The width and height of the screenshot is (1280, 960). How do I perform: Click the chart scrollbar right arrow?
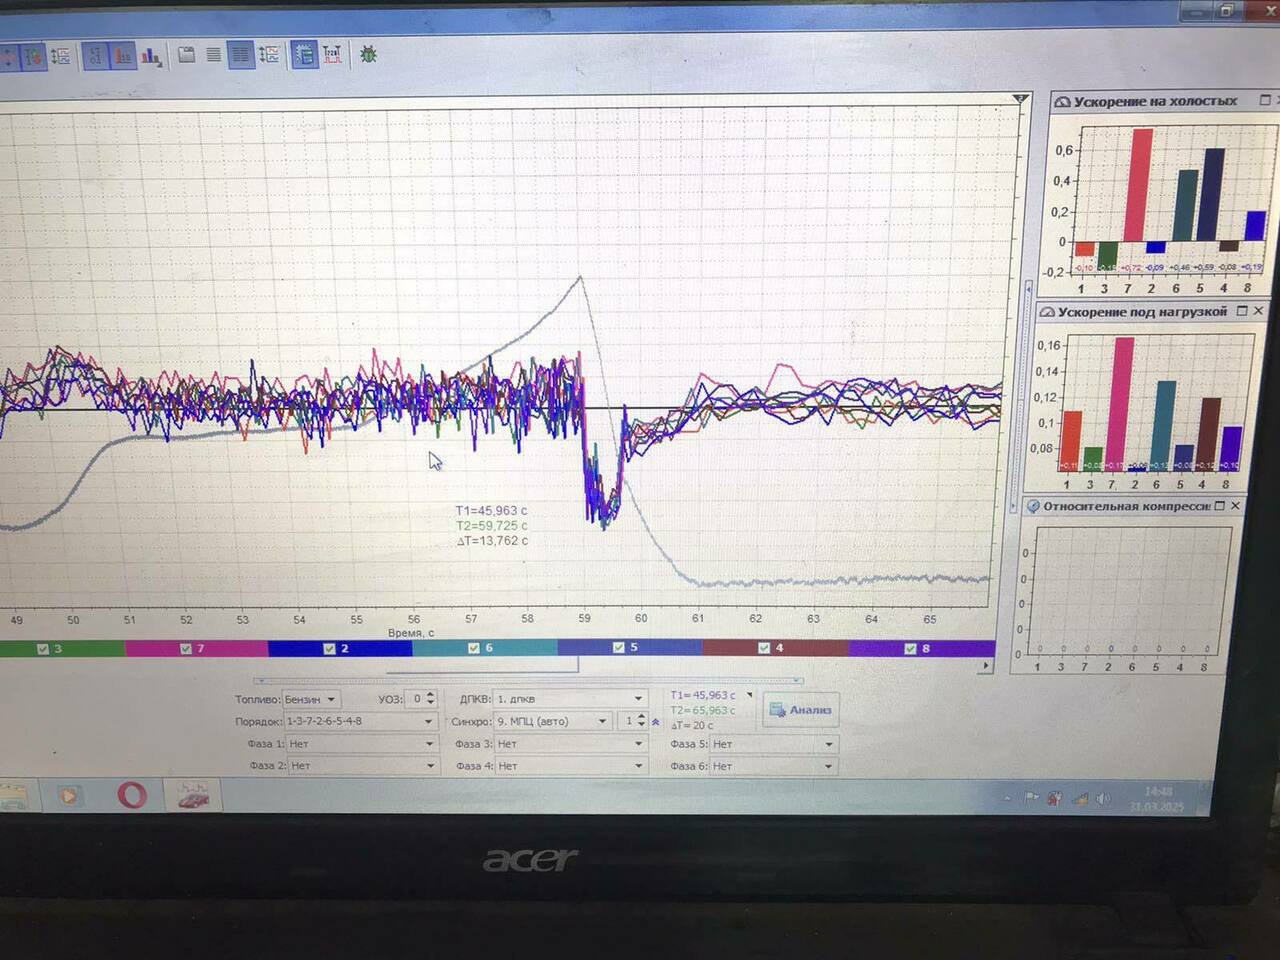[986, 665]
